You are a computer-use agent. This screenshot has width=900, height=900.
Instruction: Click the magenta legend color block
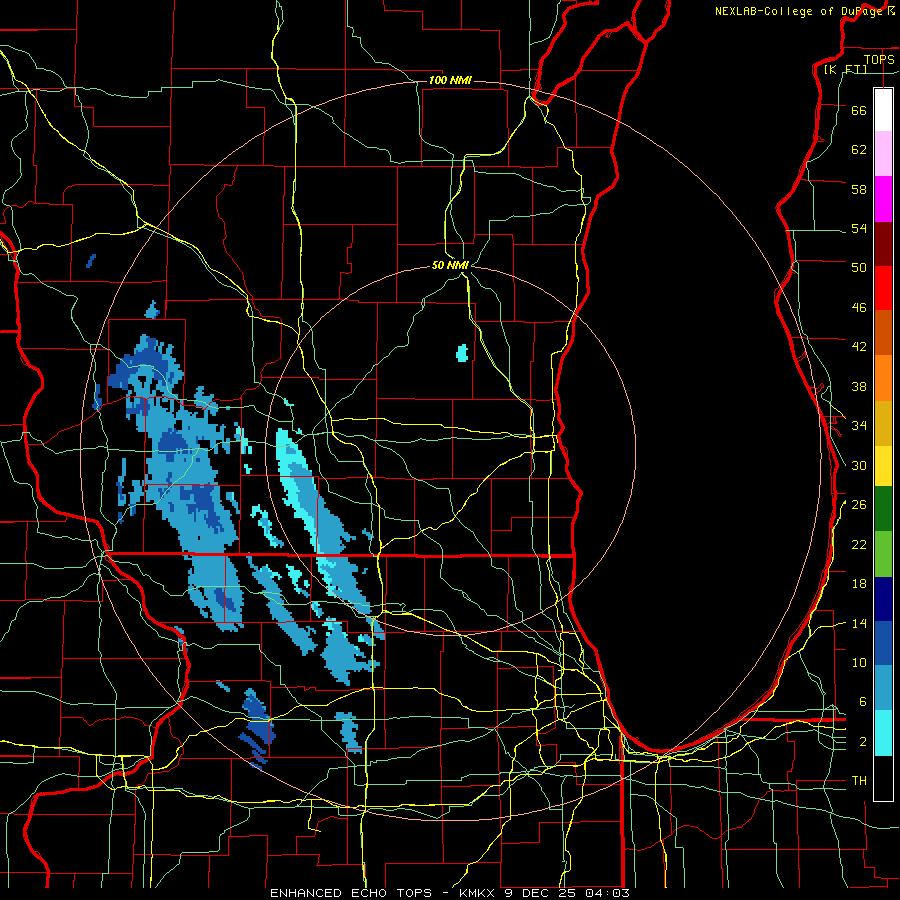(883, 199)
